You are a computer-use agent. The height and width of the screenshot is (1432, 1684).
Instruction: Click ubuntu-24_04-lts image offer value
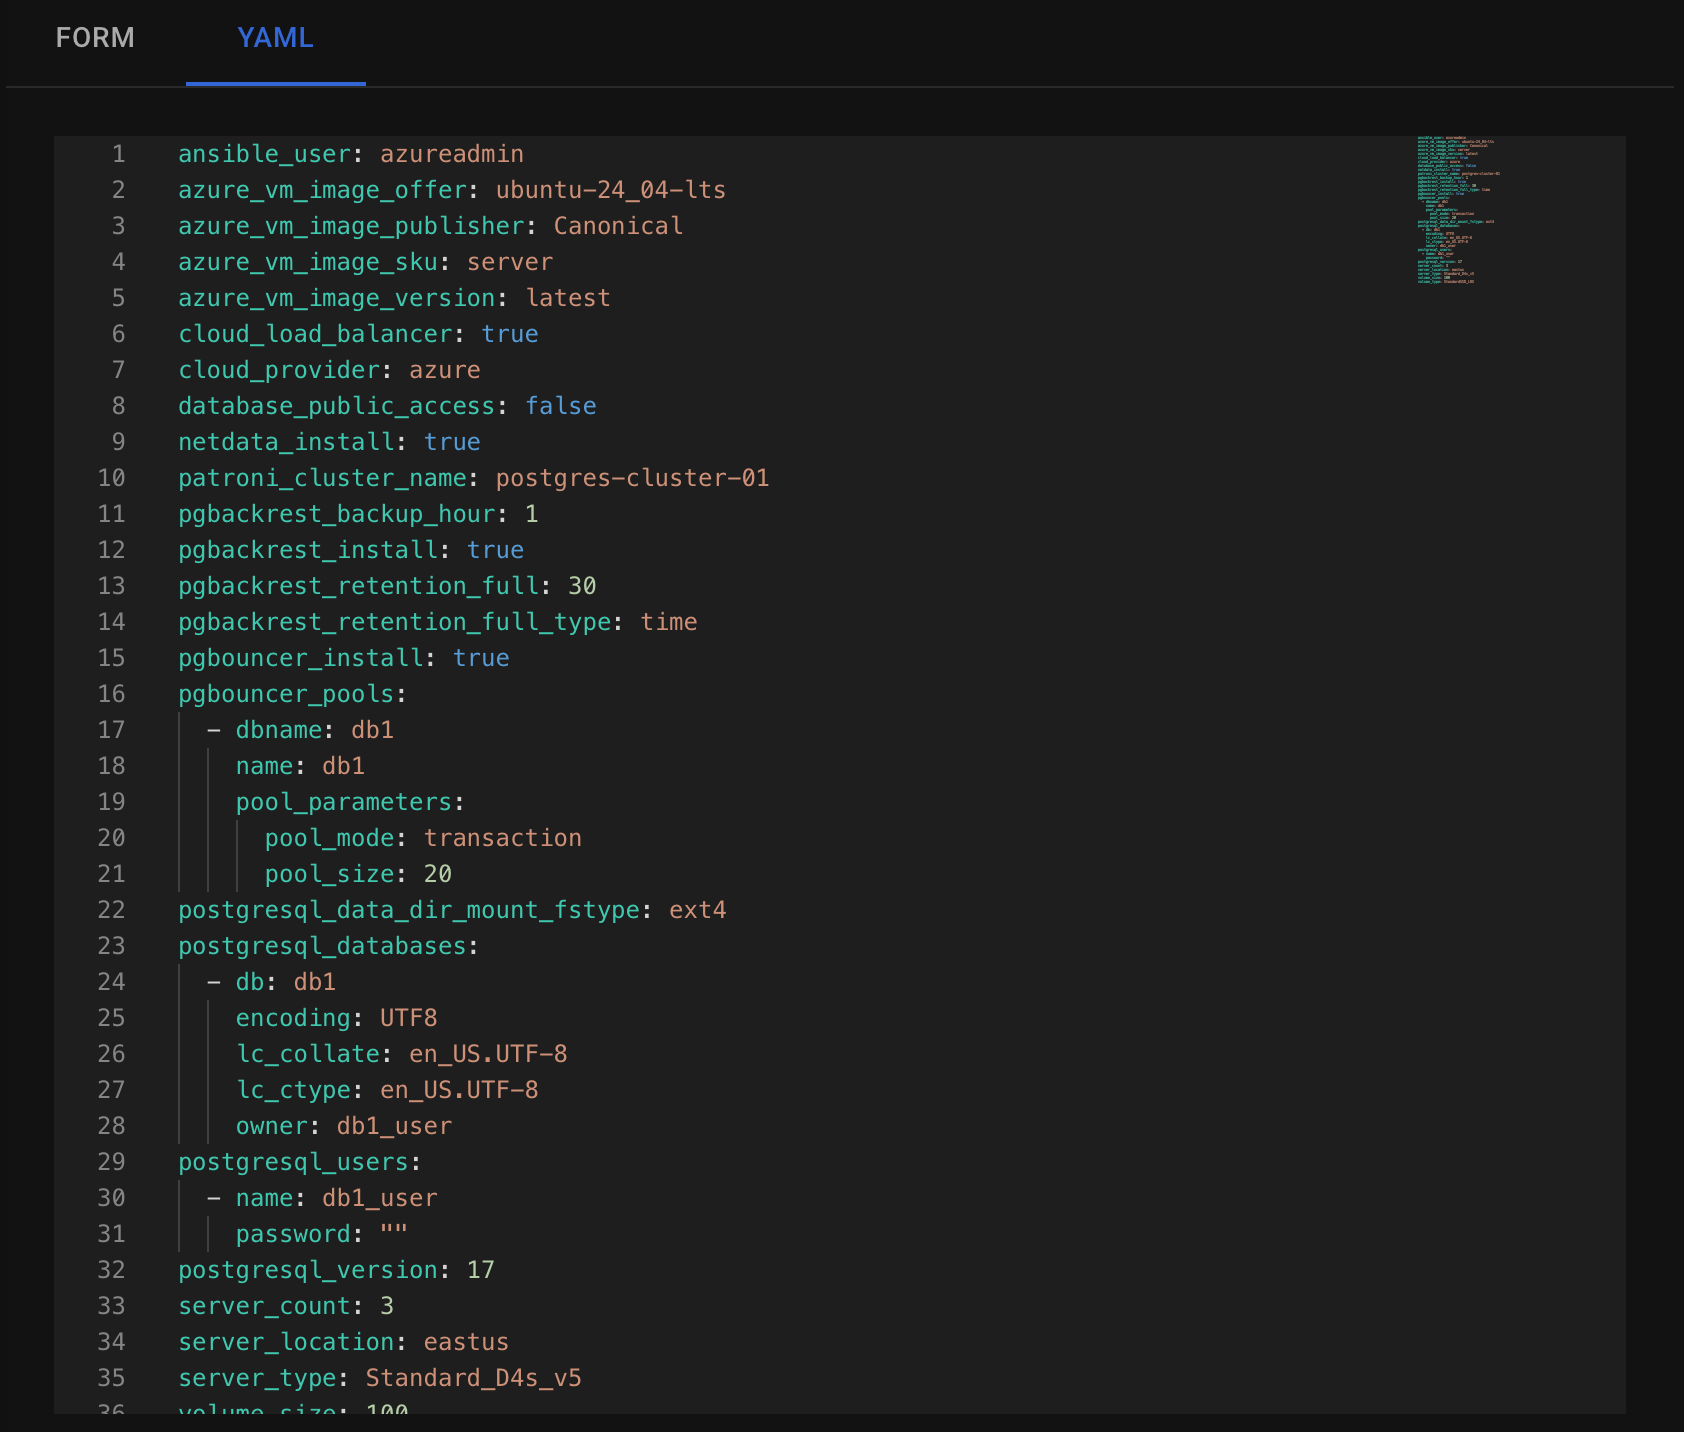(x=611, y=190)
